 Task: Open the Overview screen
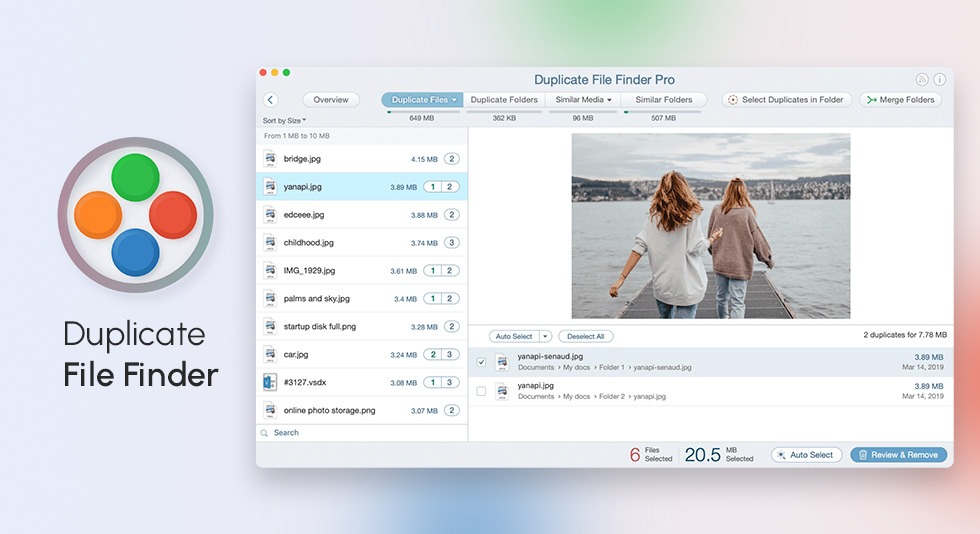[x=331, y=99]
